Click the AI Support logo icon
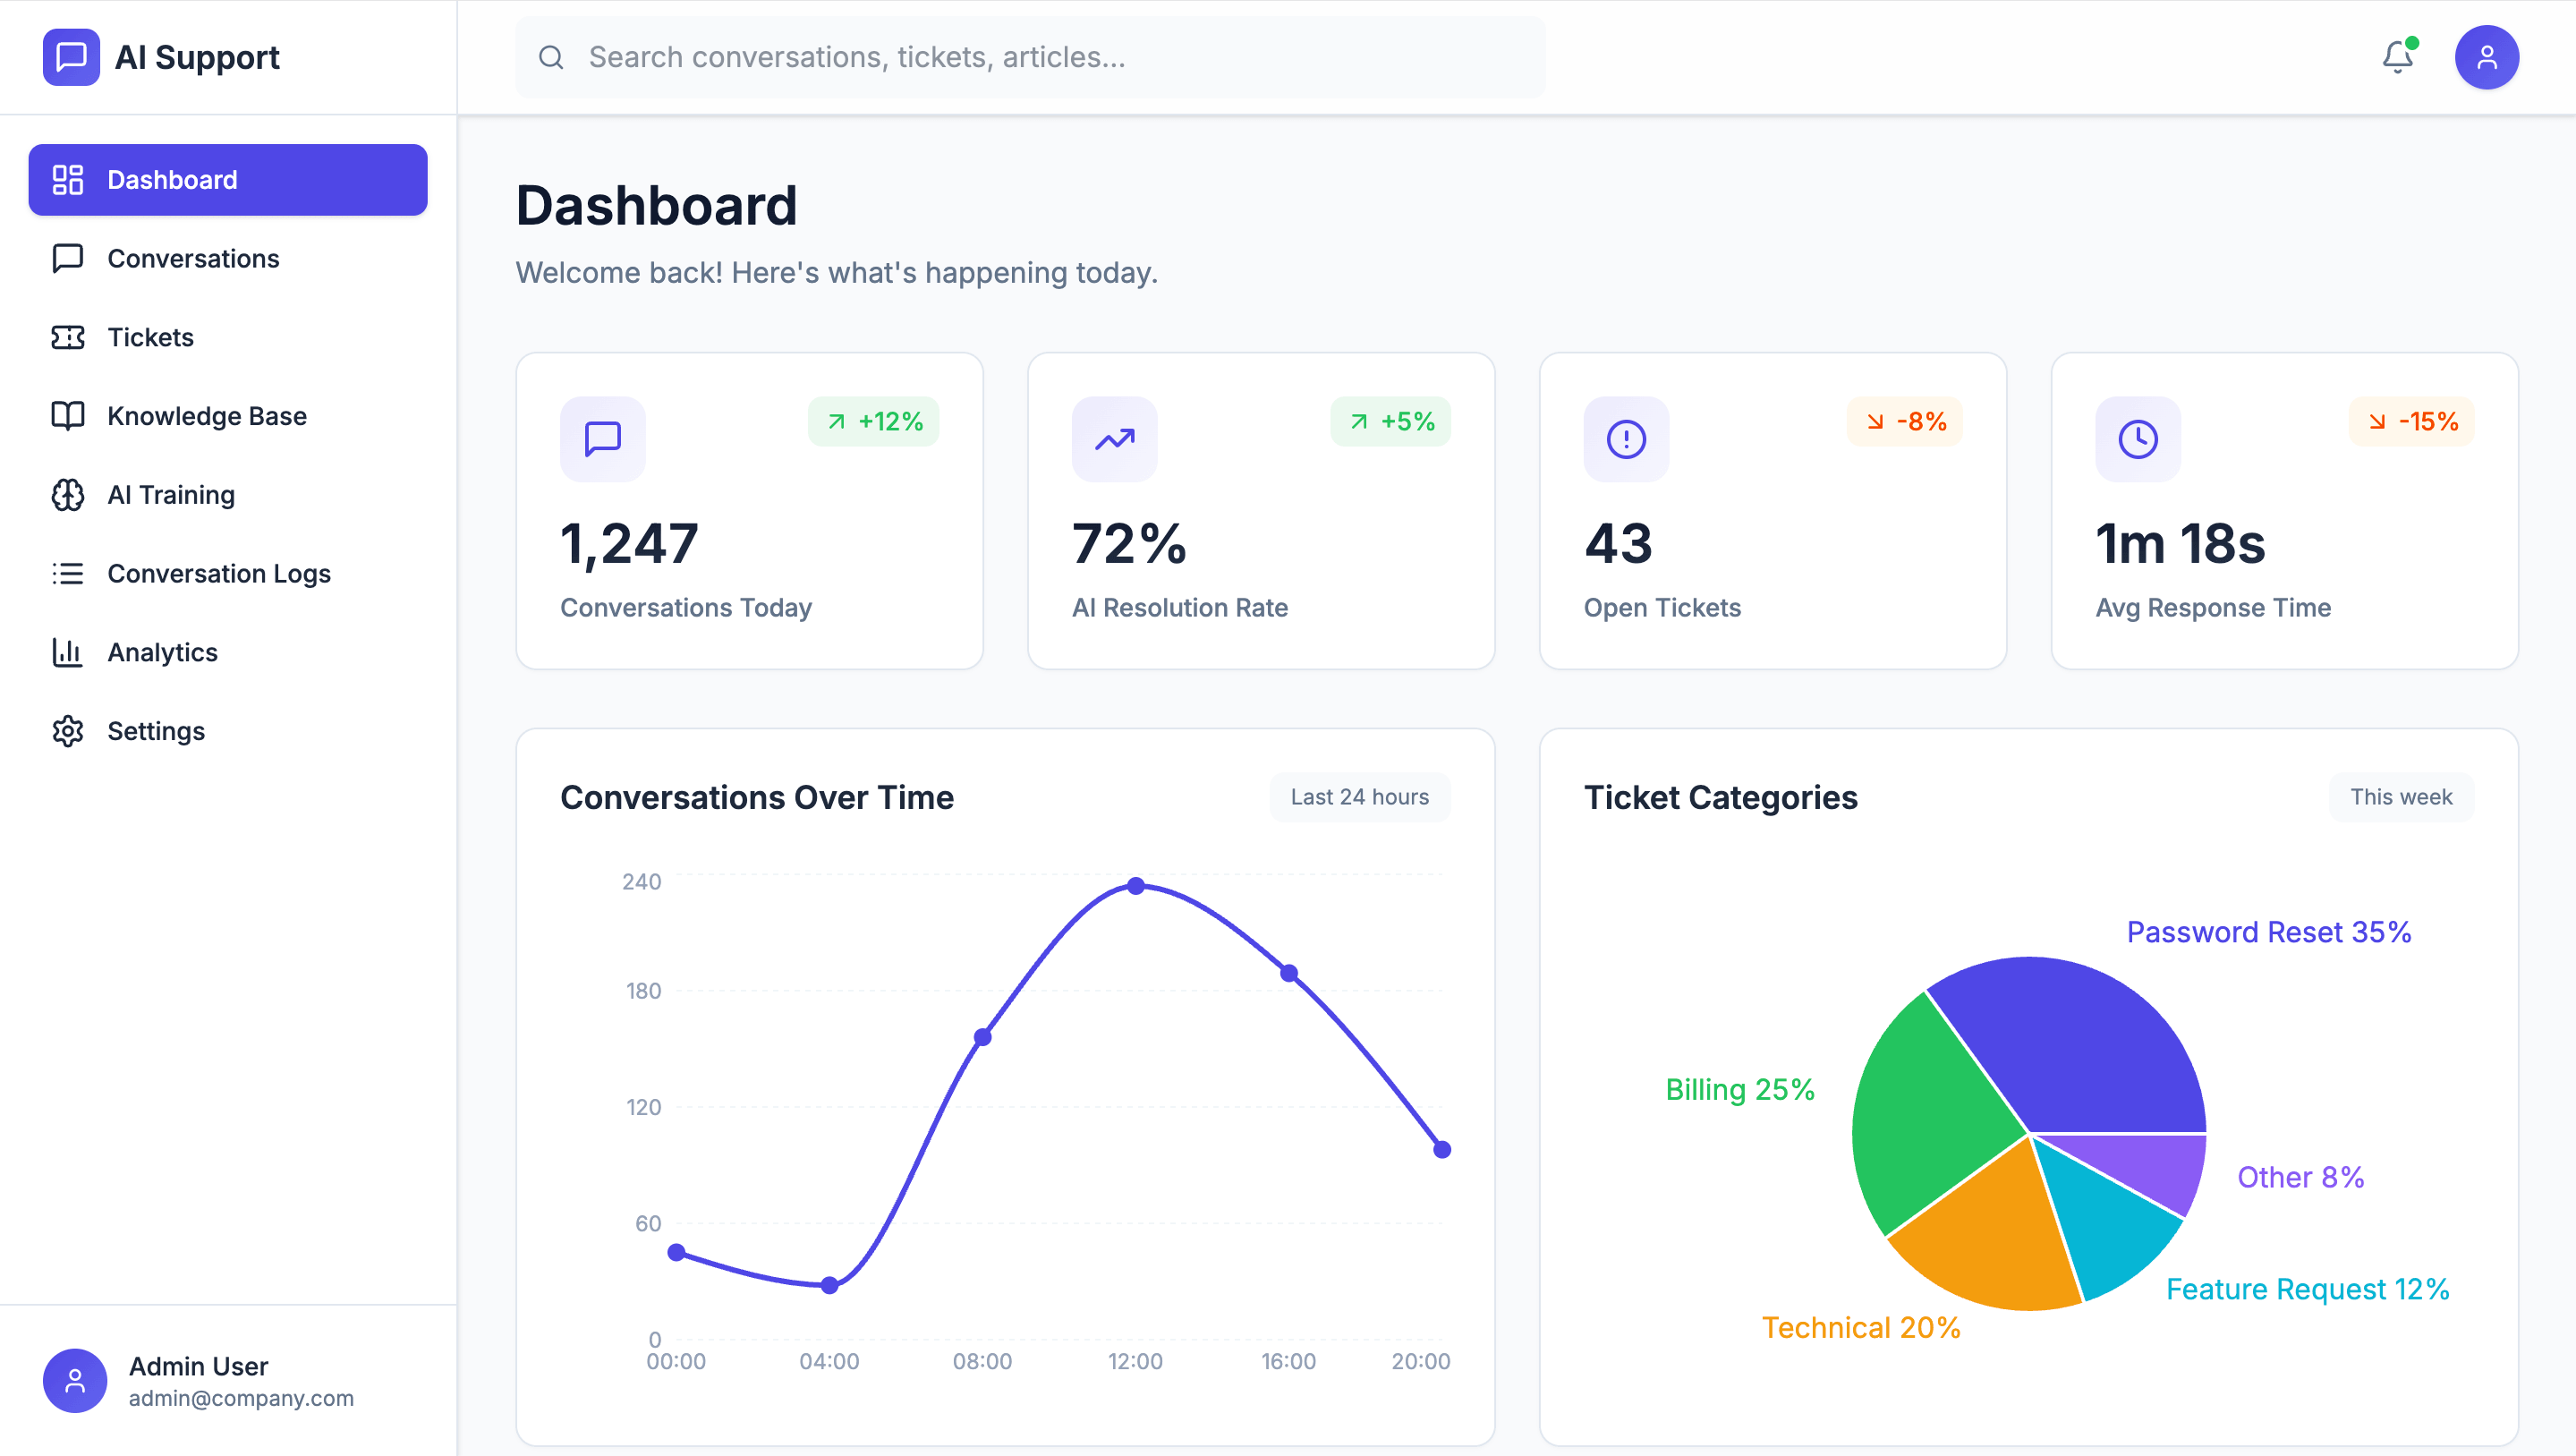This screenshot has width=2576, height=1456. point(71,57)
